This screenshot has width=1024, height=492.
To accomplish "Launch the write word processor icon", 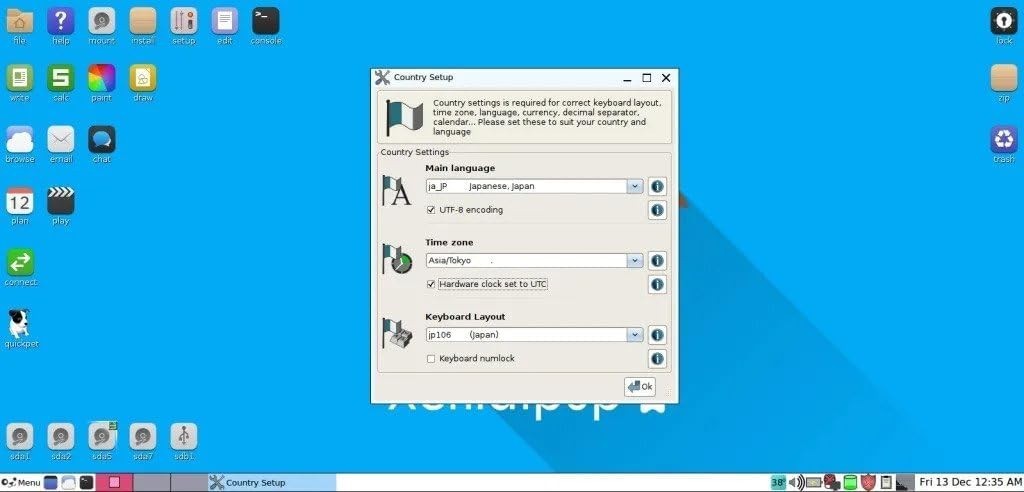I will pyautogui.click(x=20, y=78).
